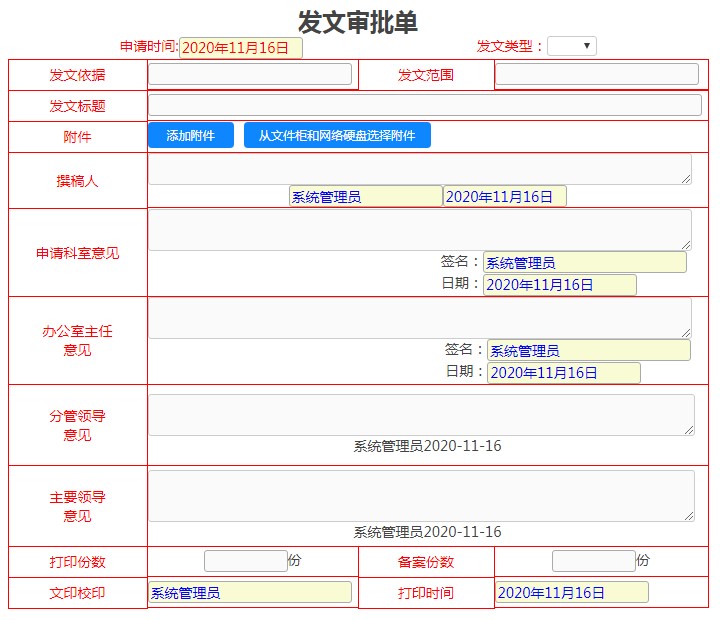
Task: Click the 主要领导意见 text area
Action: 421,496
